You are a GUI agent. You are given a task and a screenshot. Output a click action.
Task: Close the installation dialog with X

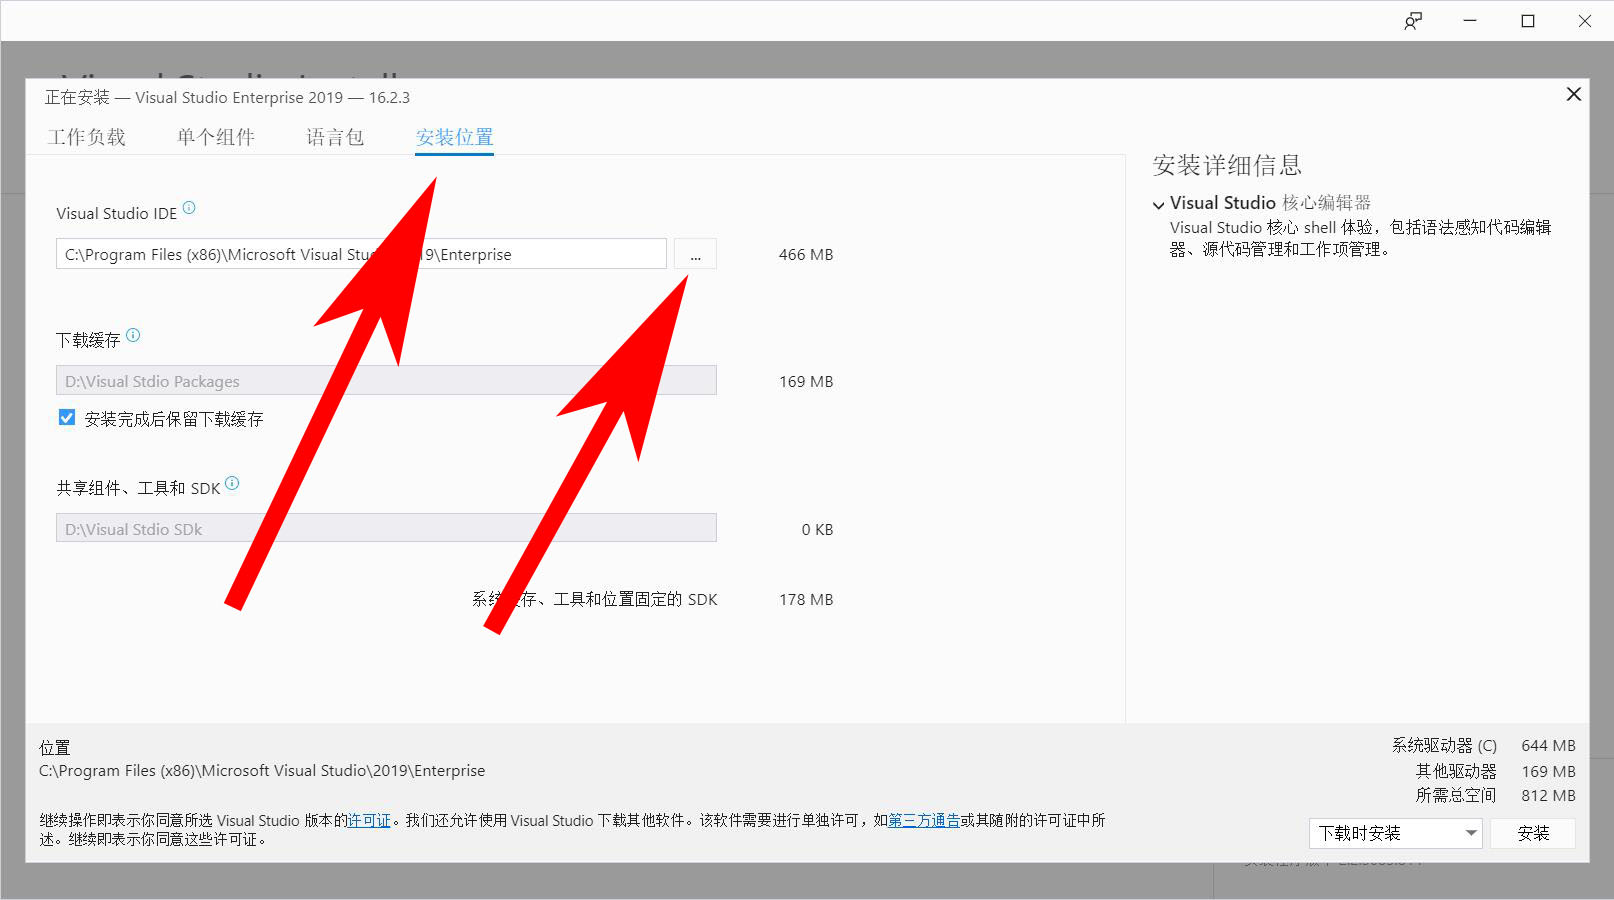click(1573, 94)
